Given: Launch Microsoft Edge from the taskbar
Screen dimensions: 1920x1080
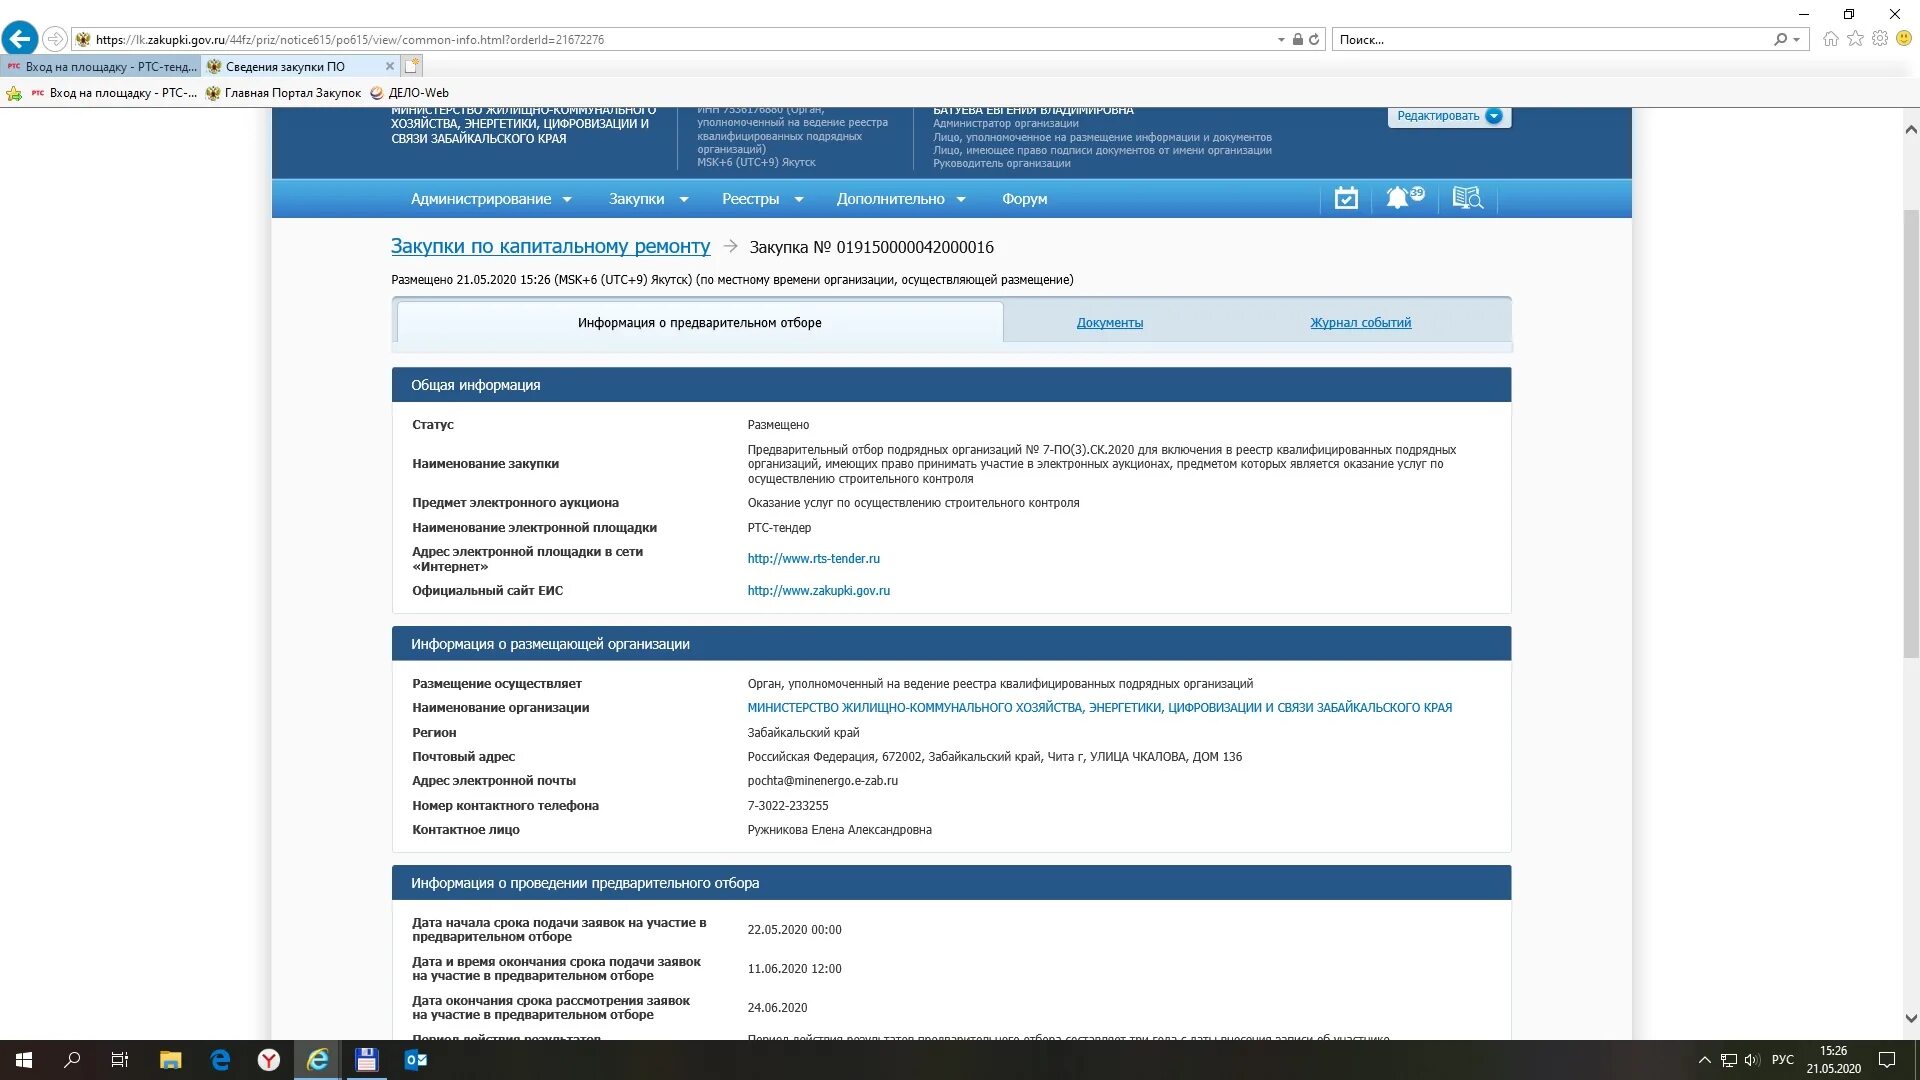Looking at the screenshot, I should 220,1060.
